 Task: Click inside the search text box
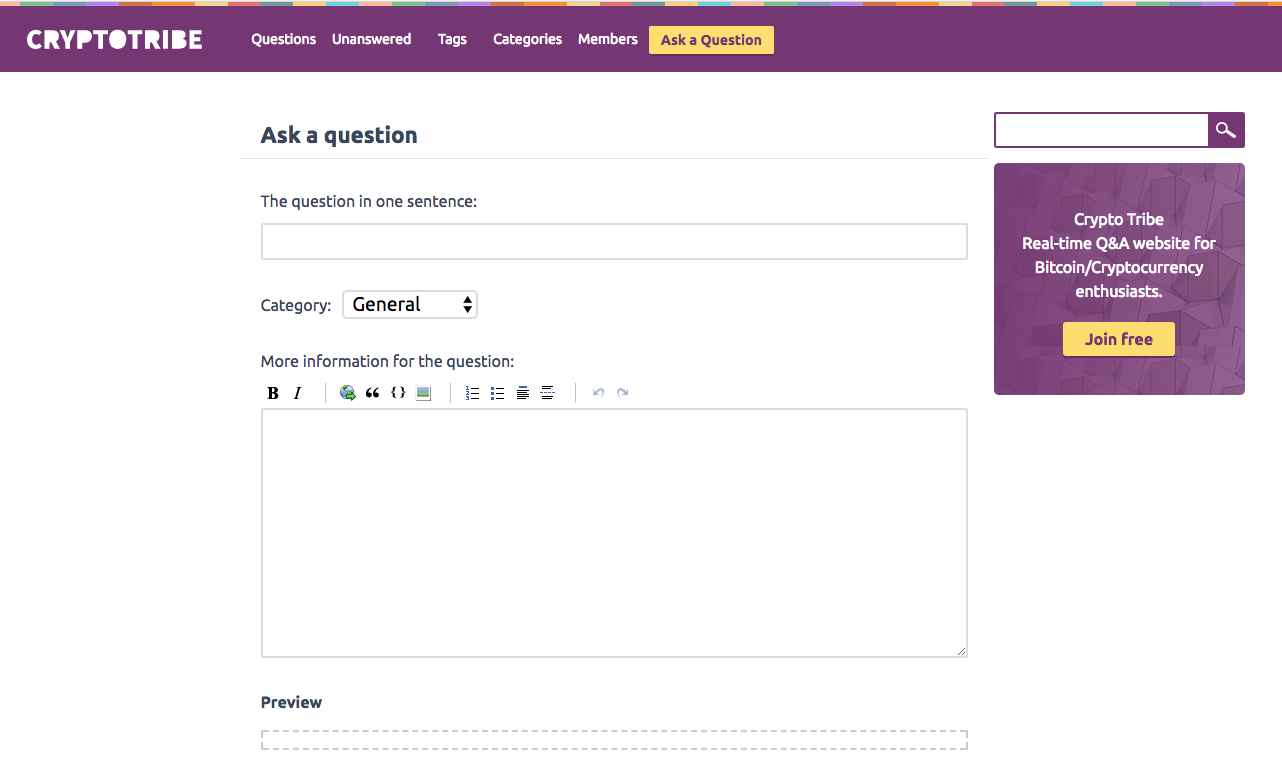tap(1101, 130)
